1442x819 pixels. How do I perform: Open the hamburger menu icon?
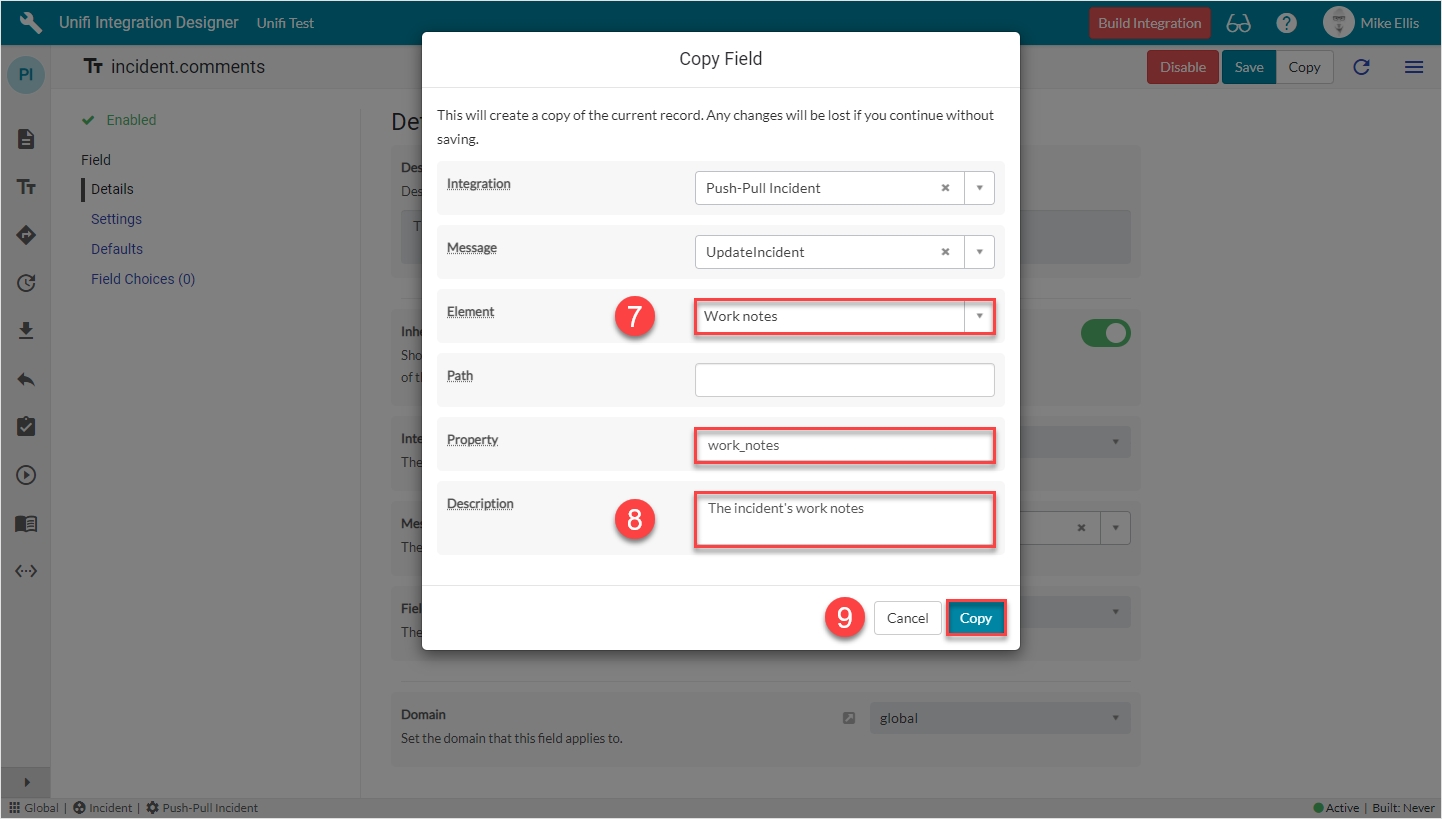pos(1414,67)
